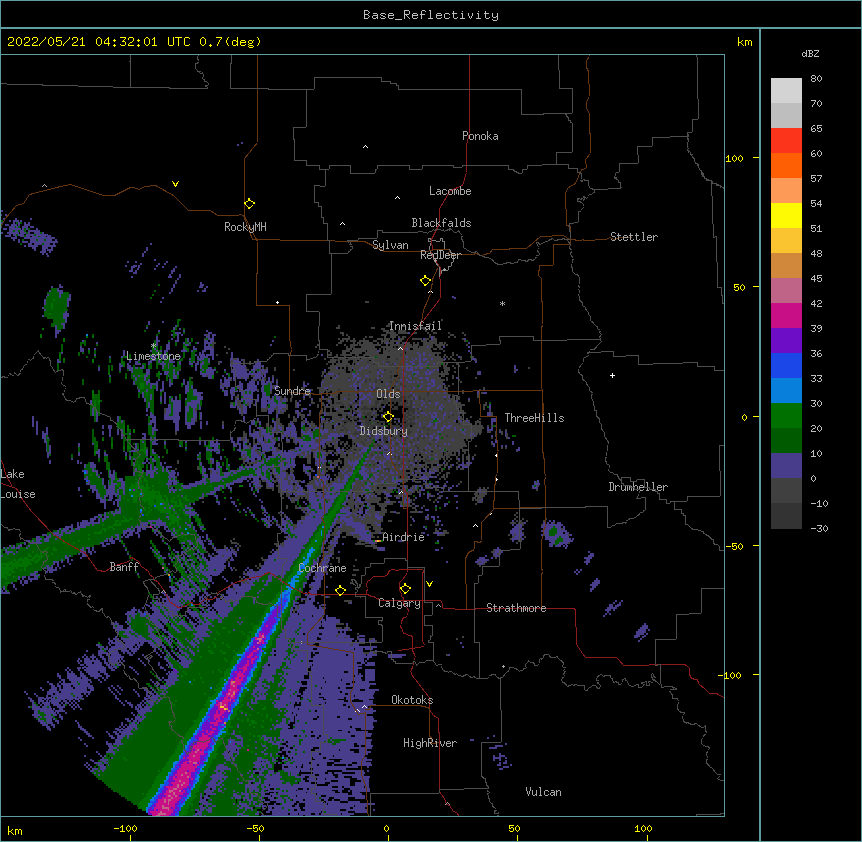The image size is (862, 842).
Task: Click the yellow V marker northeast of Calgary
Action: 429,584
